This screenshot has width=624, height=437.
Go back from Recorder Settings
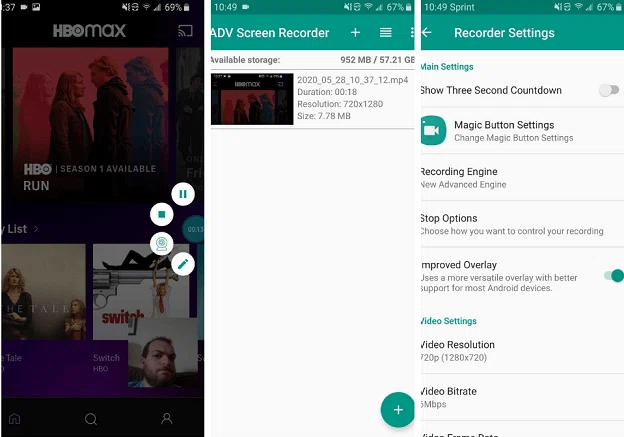coord(427,33)
